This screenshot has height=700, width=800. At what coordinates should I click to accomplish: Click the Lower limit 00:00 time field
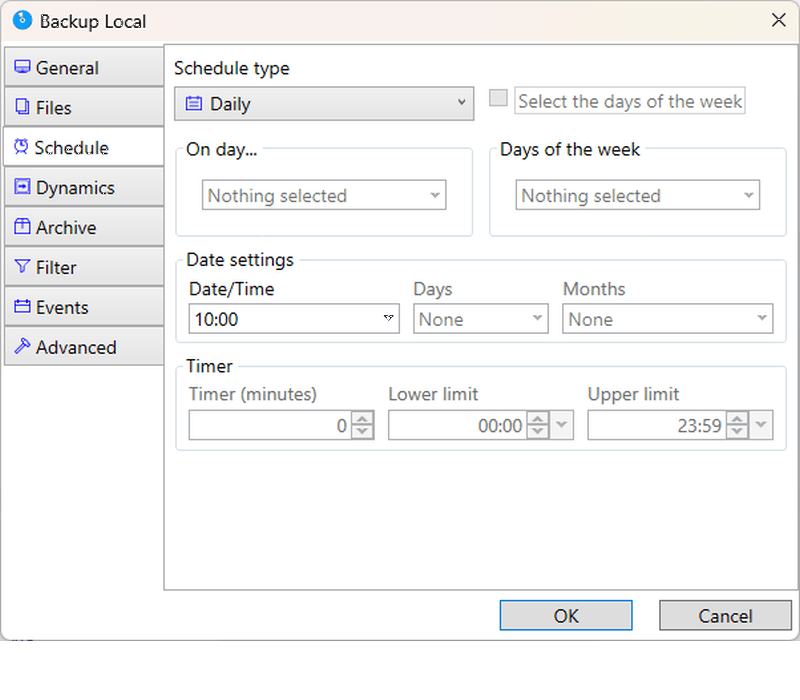(x=458, y=425)
